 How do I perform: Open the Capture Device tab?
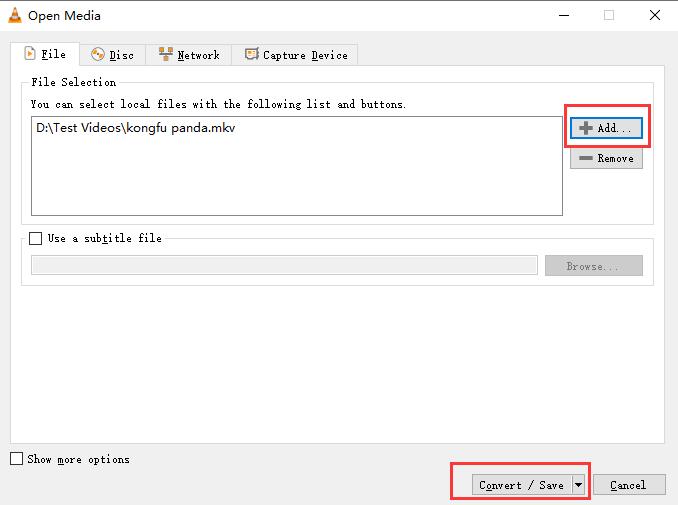tap(296, 55)
